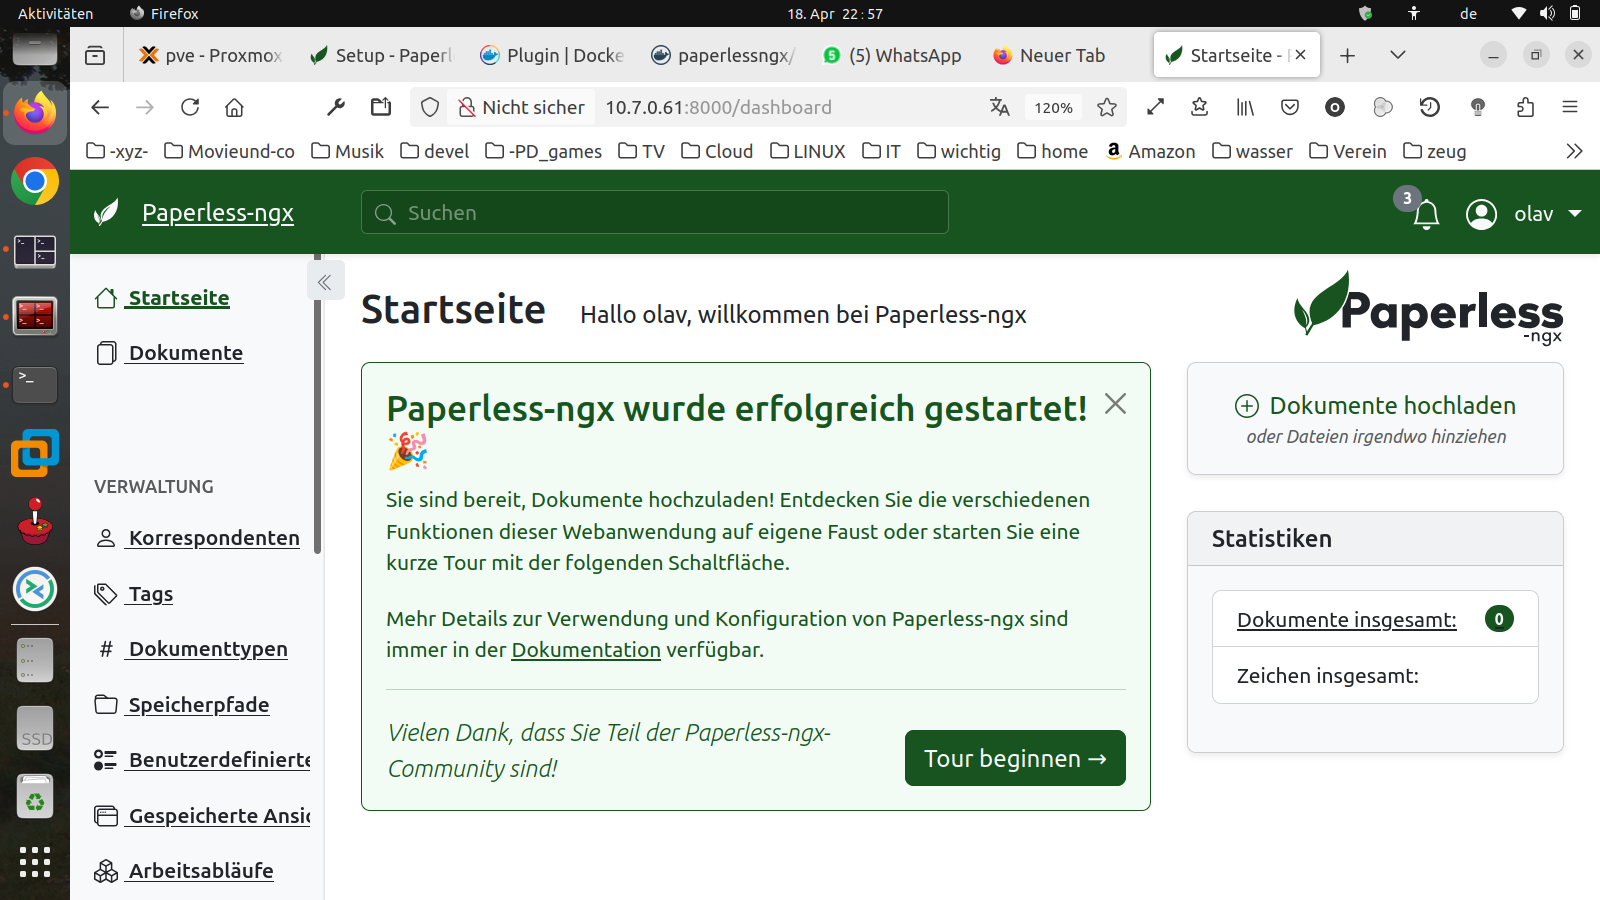
Task: Bookmark this page with the star
Action: tap(1107, 107)
